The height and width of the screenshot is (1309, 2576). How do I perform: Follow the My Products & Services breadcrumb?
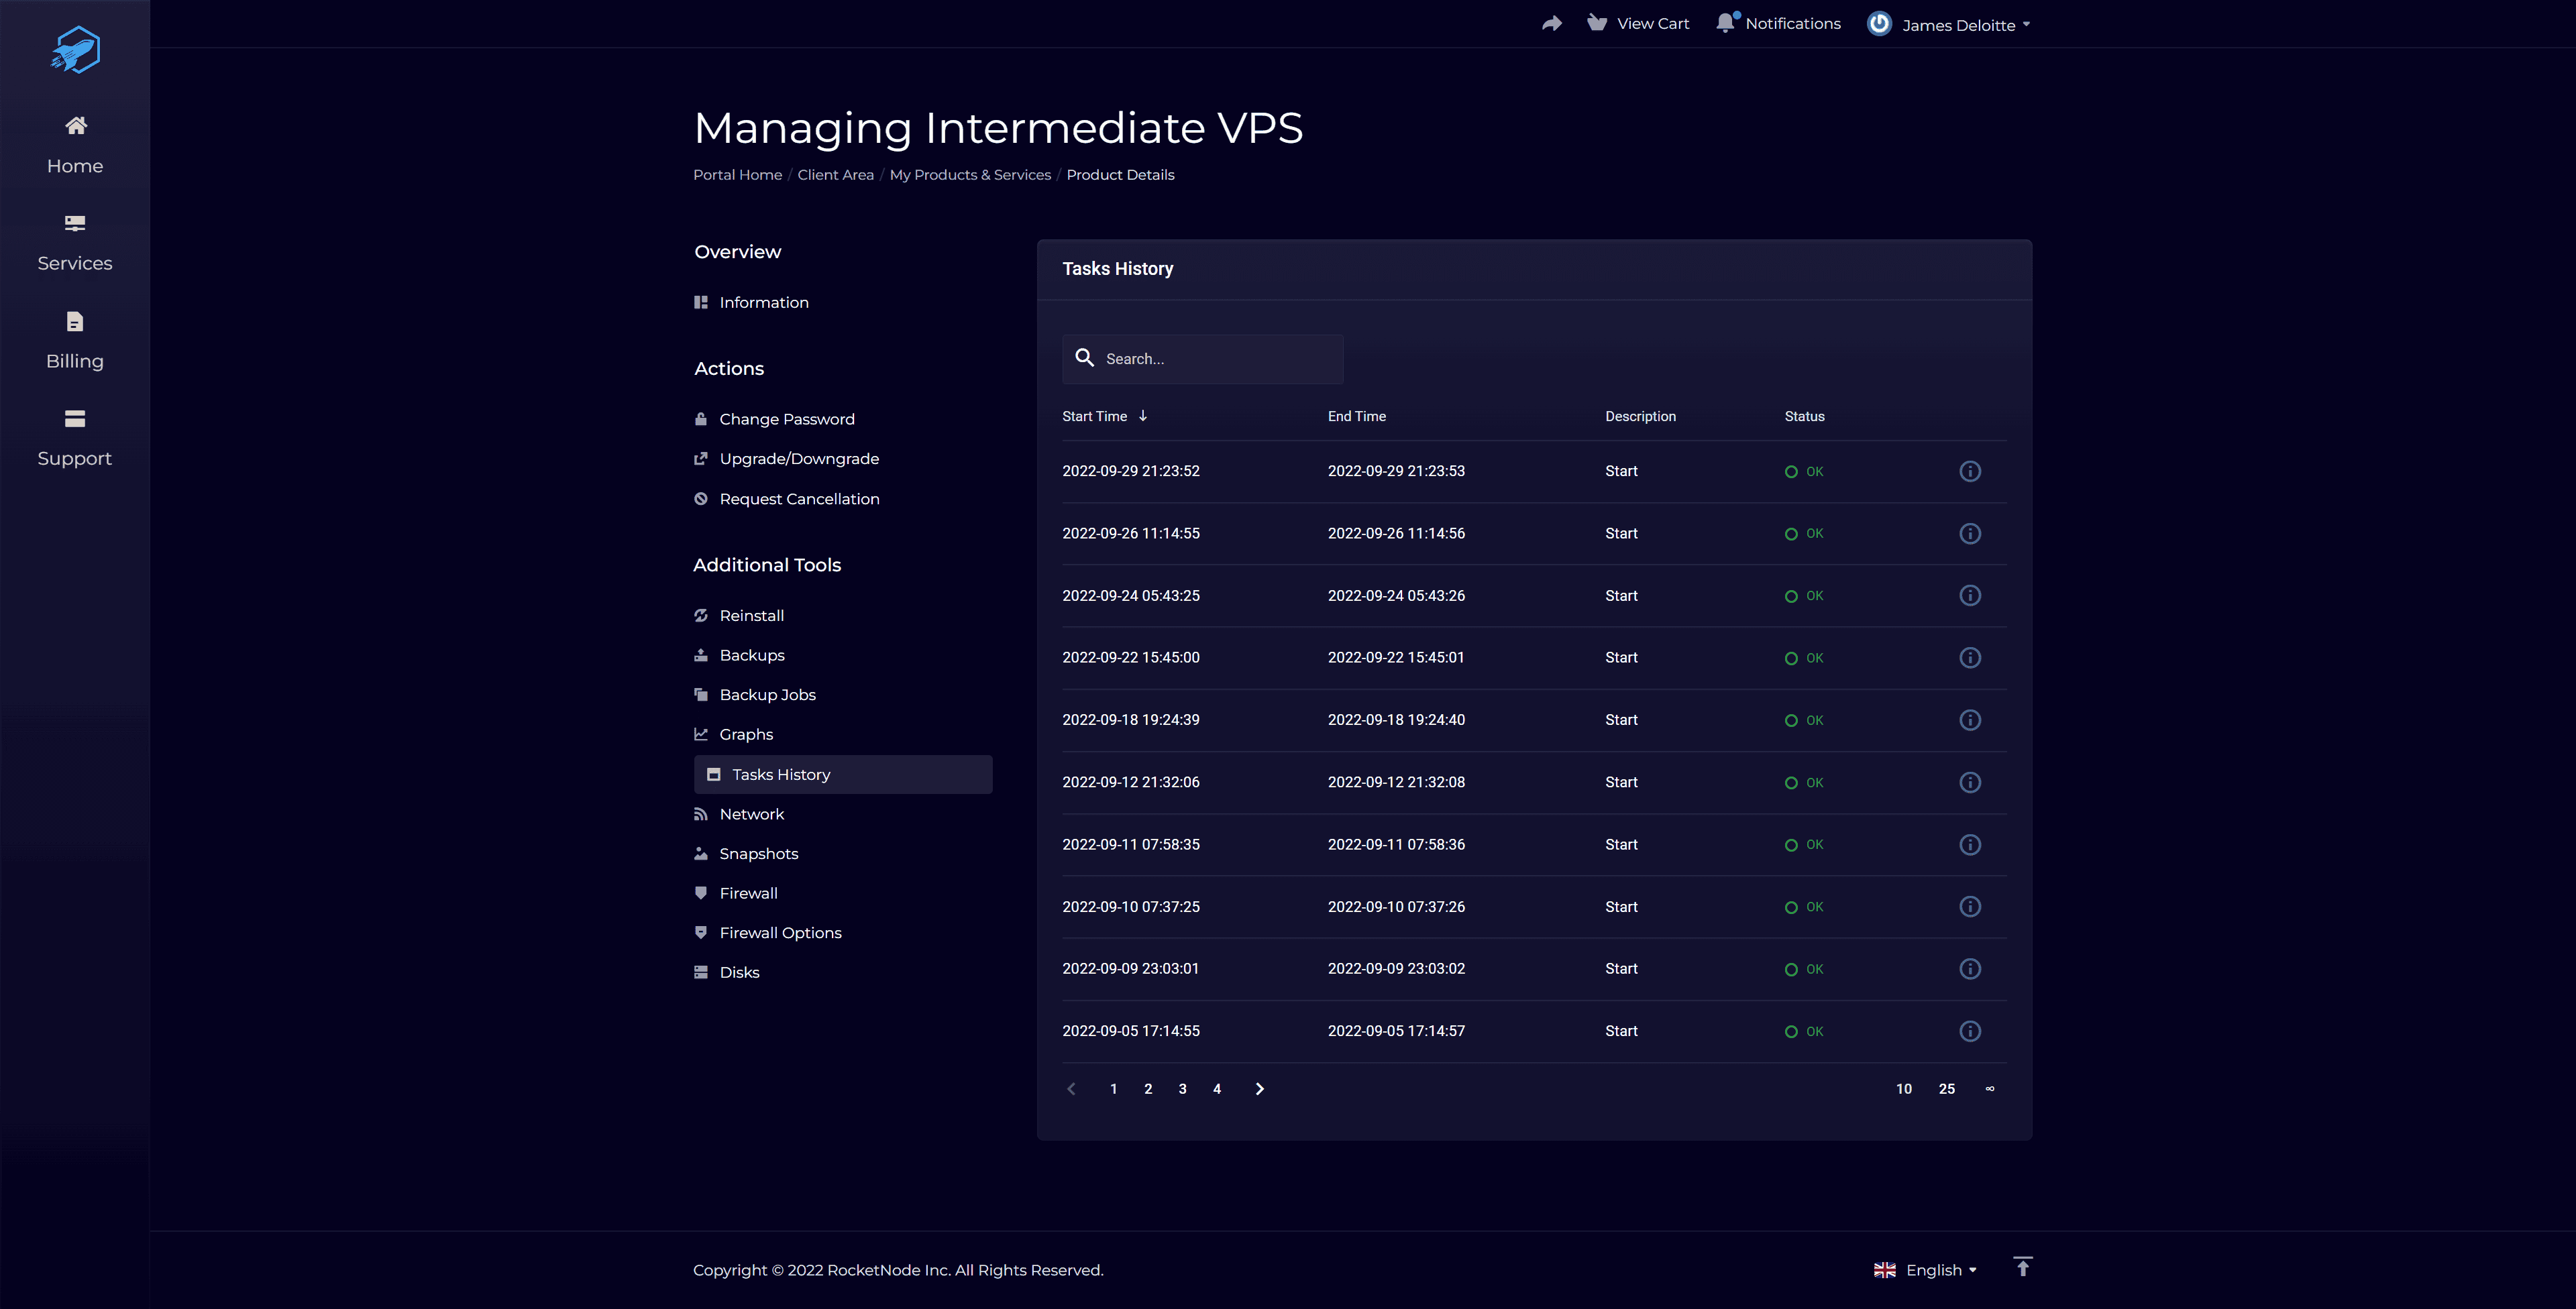969,175
